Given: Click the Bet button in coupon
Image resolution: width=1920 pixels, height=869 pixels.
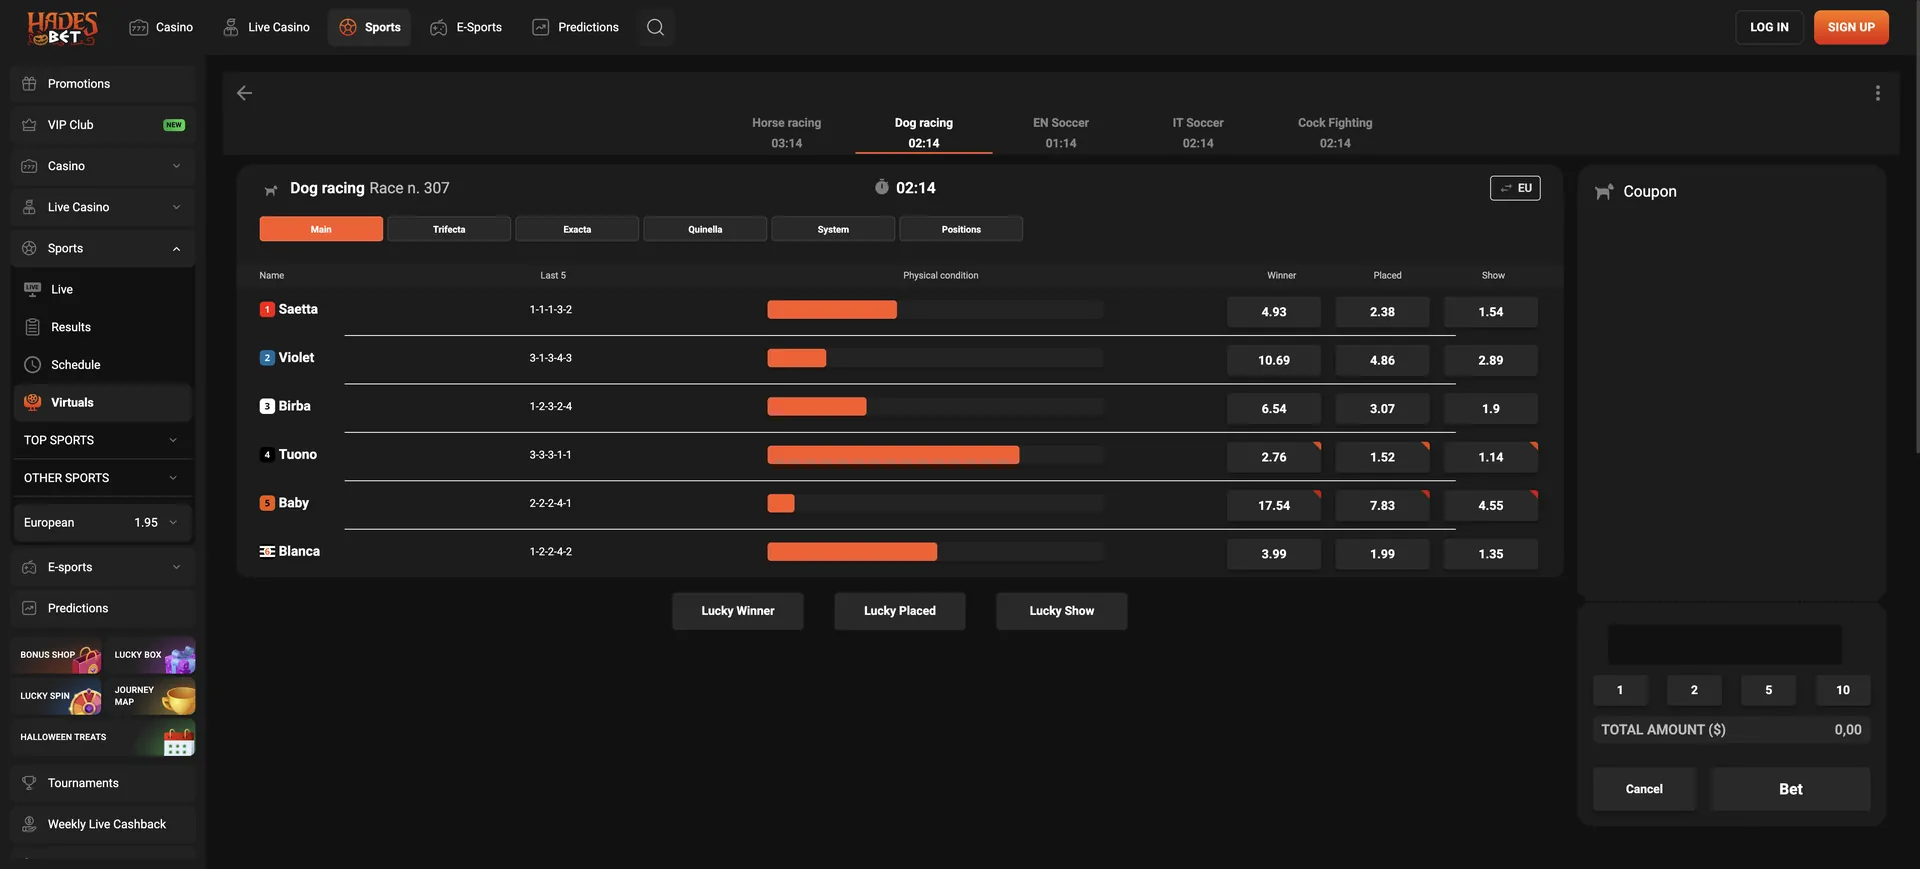Looking at the screenshot, I should (1790, 789).
